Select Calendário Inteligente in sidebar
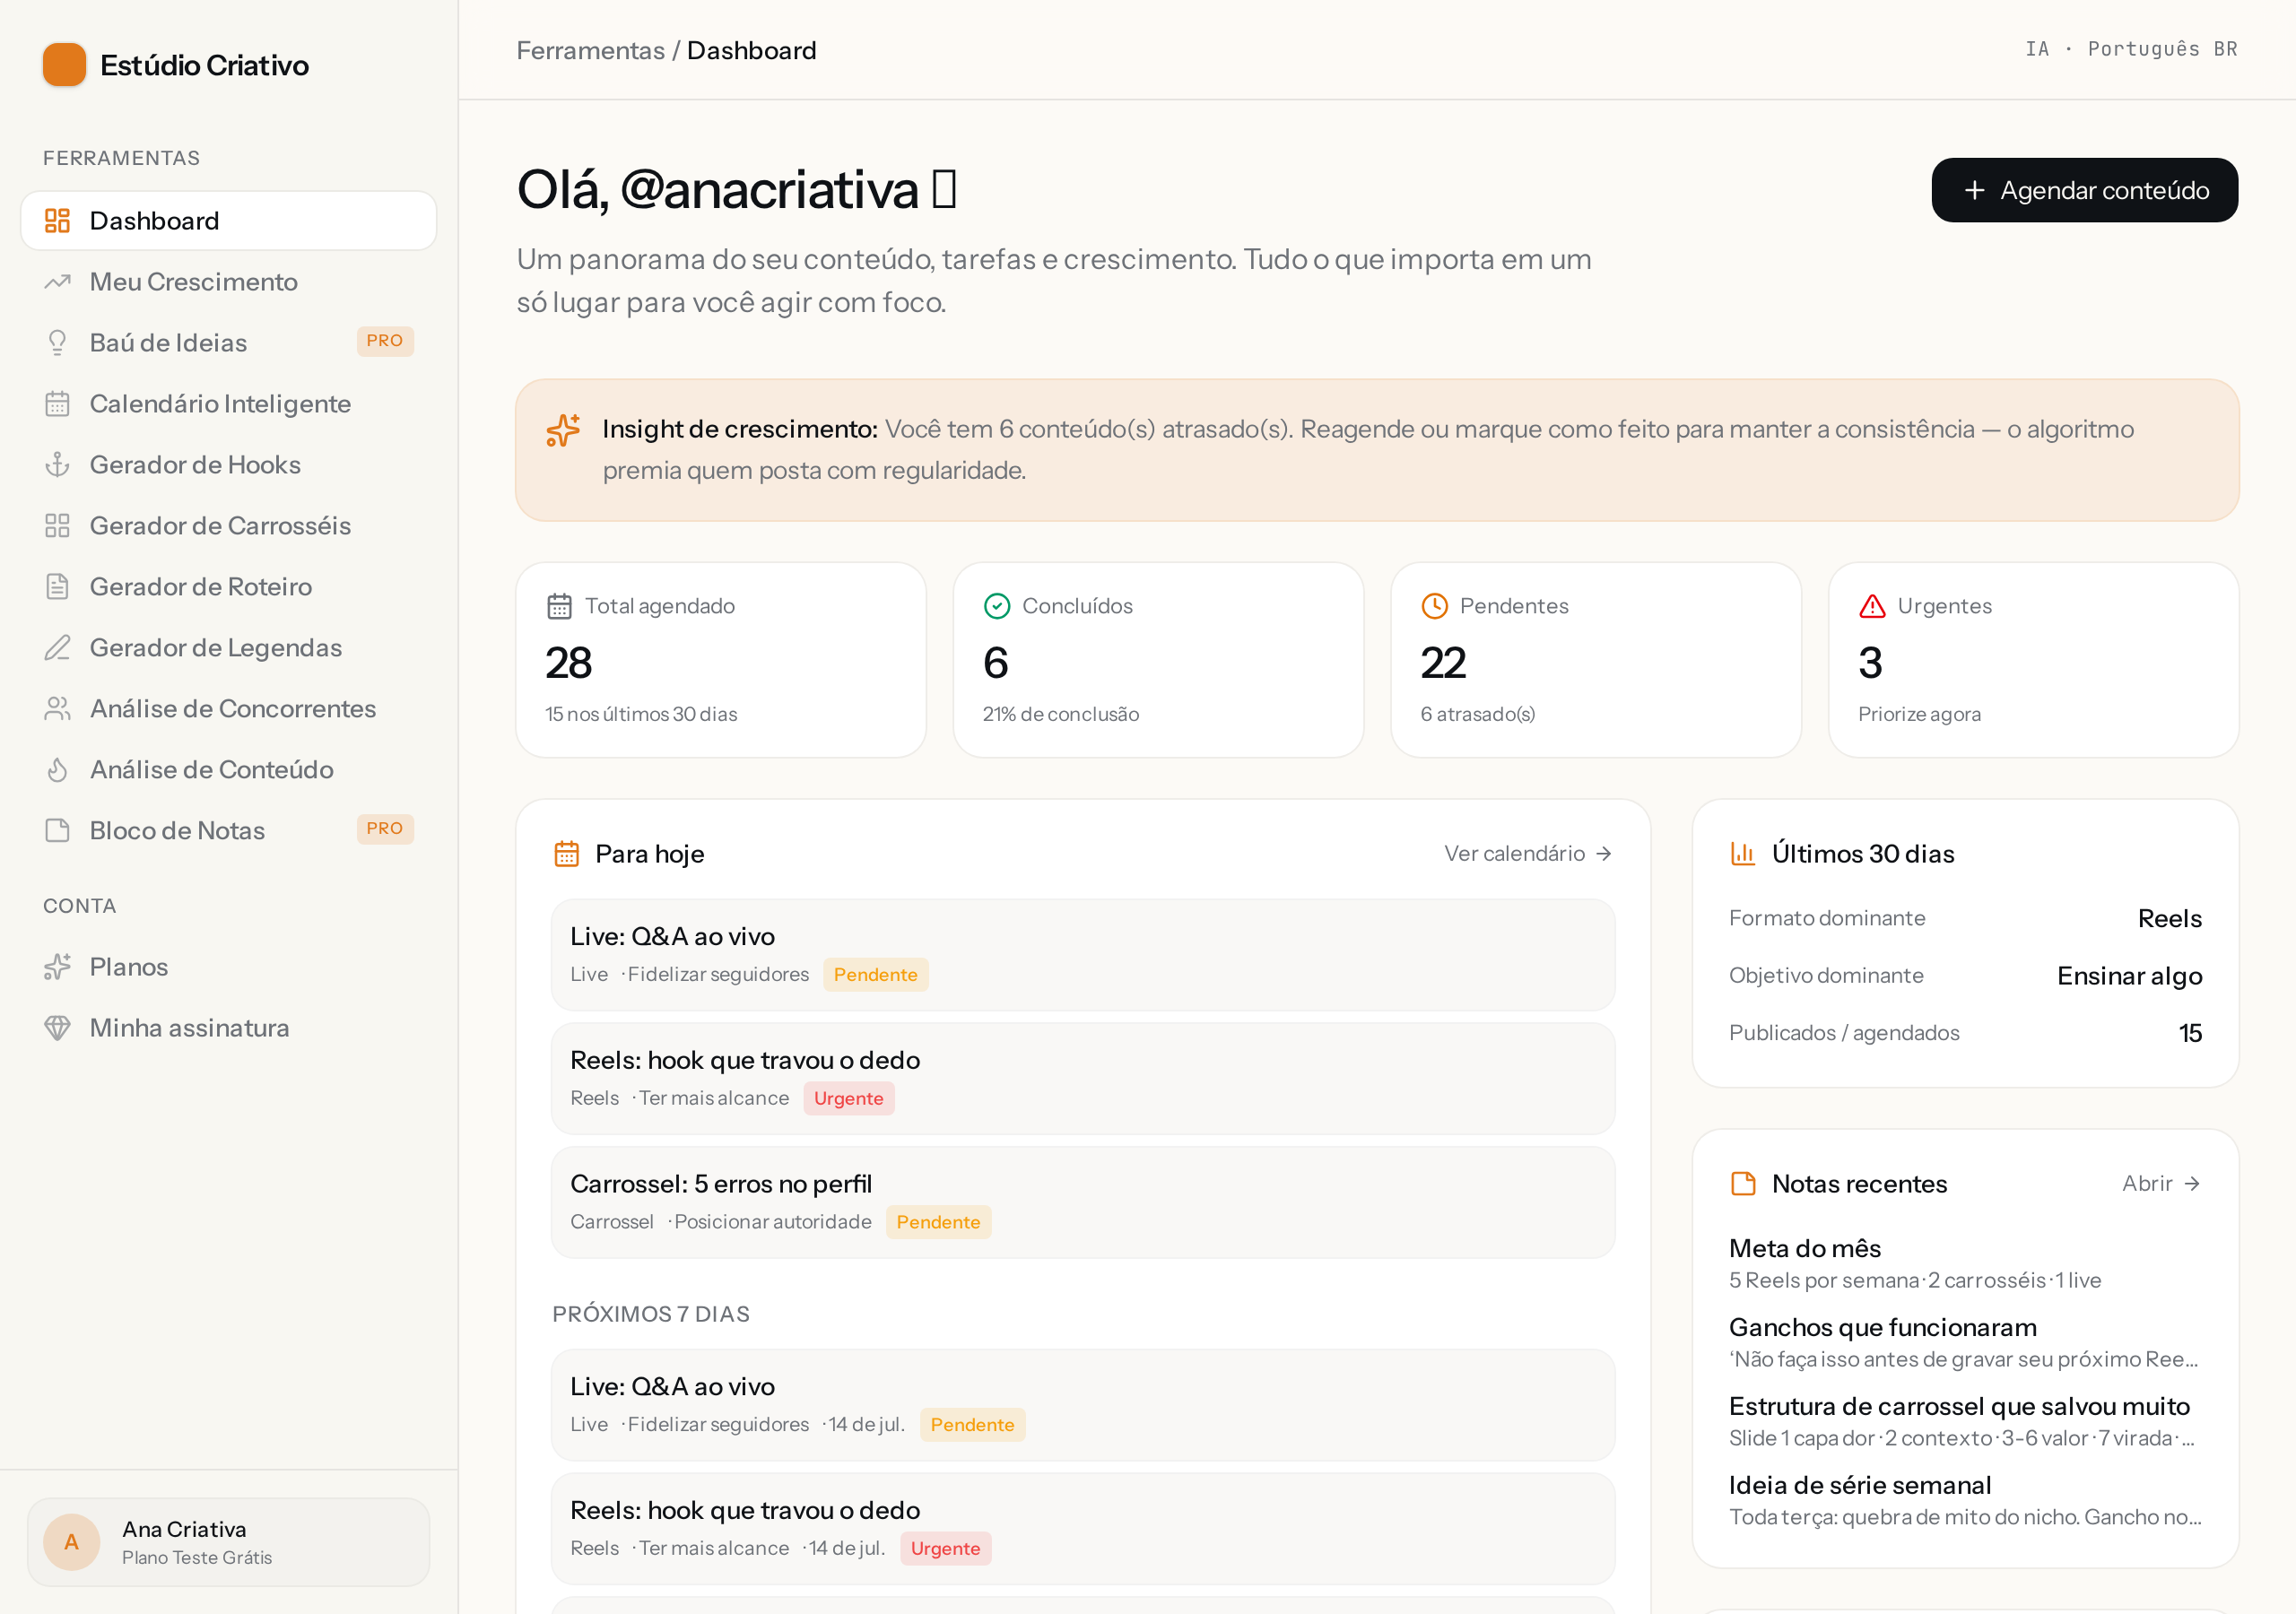 click(x=229, y=404)
